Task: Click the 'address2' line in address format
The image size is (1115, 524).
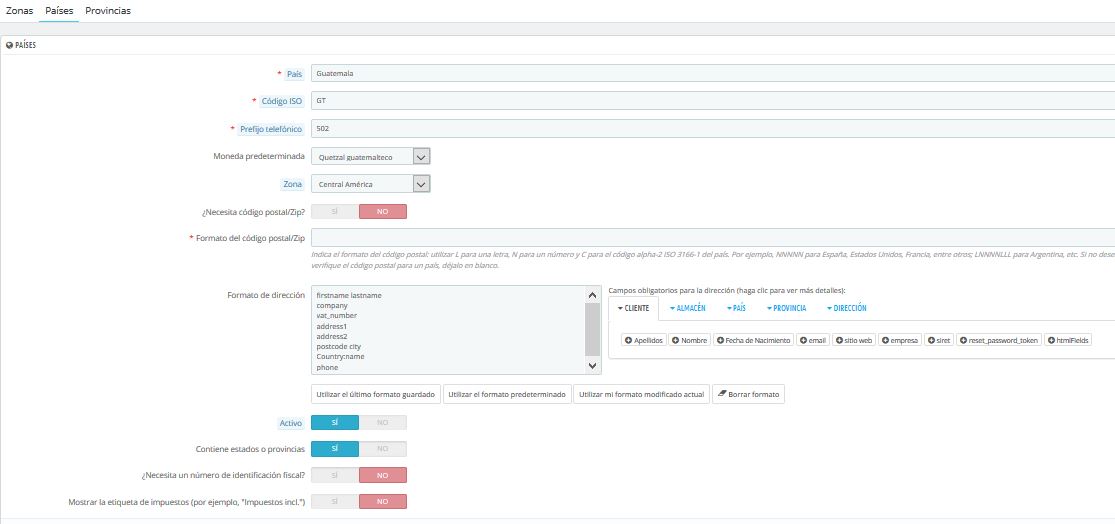Action: tap(331, 336)
